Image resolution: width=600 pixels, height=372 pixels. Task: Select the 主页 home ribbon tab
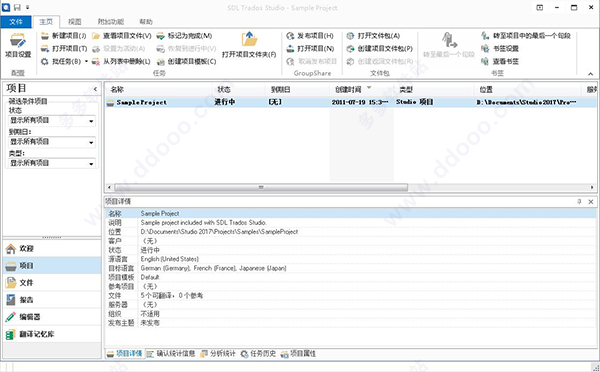coord(46,22)
